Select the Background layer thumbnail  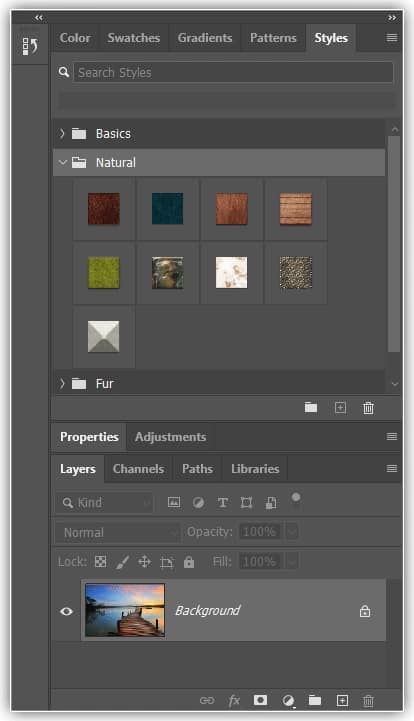125,611
